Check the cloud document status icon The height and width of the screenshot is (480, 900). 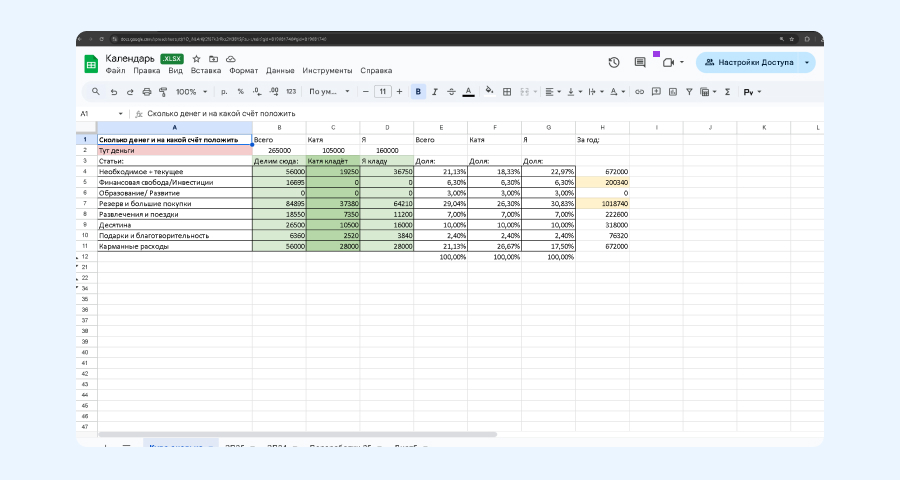click(231, 59)
